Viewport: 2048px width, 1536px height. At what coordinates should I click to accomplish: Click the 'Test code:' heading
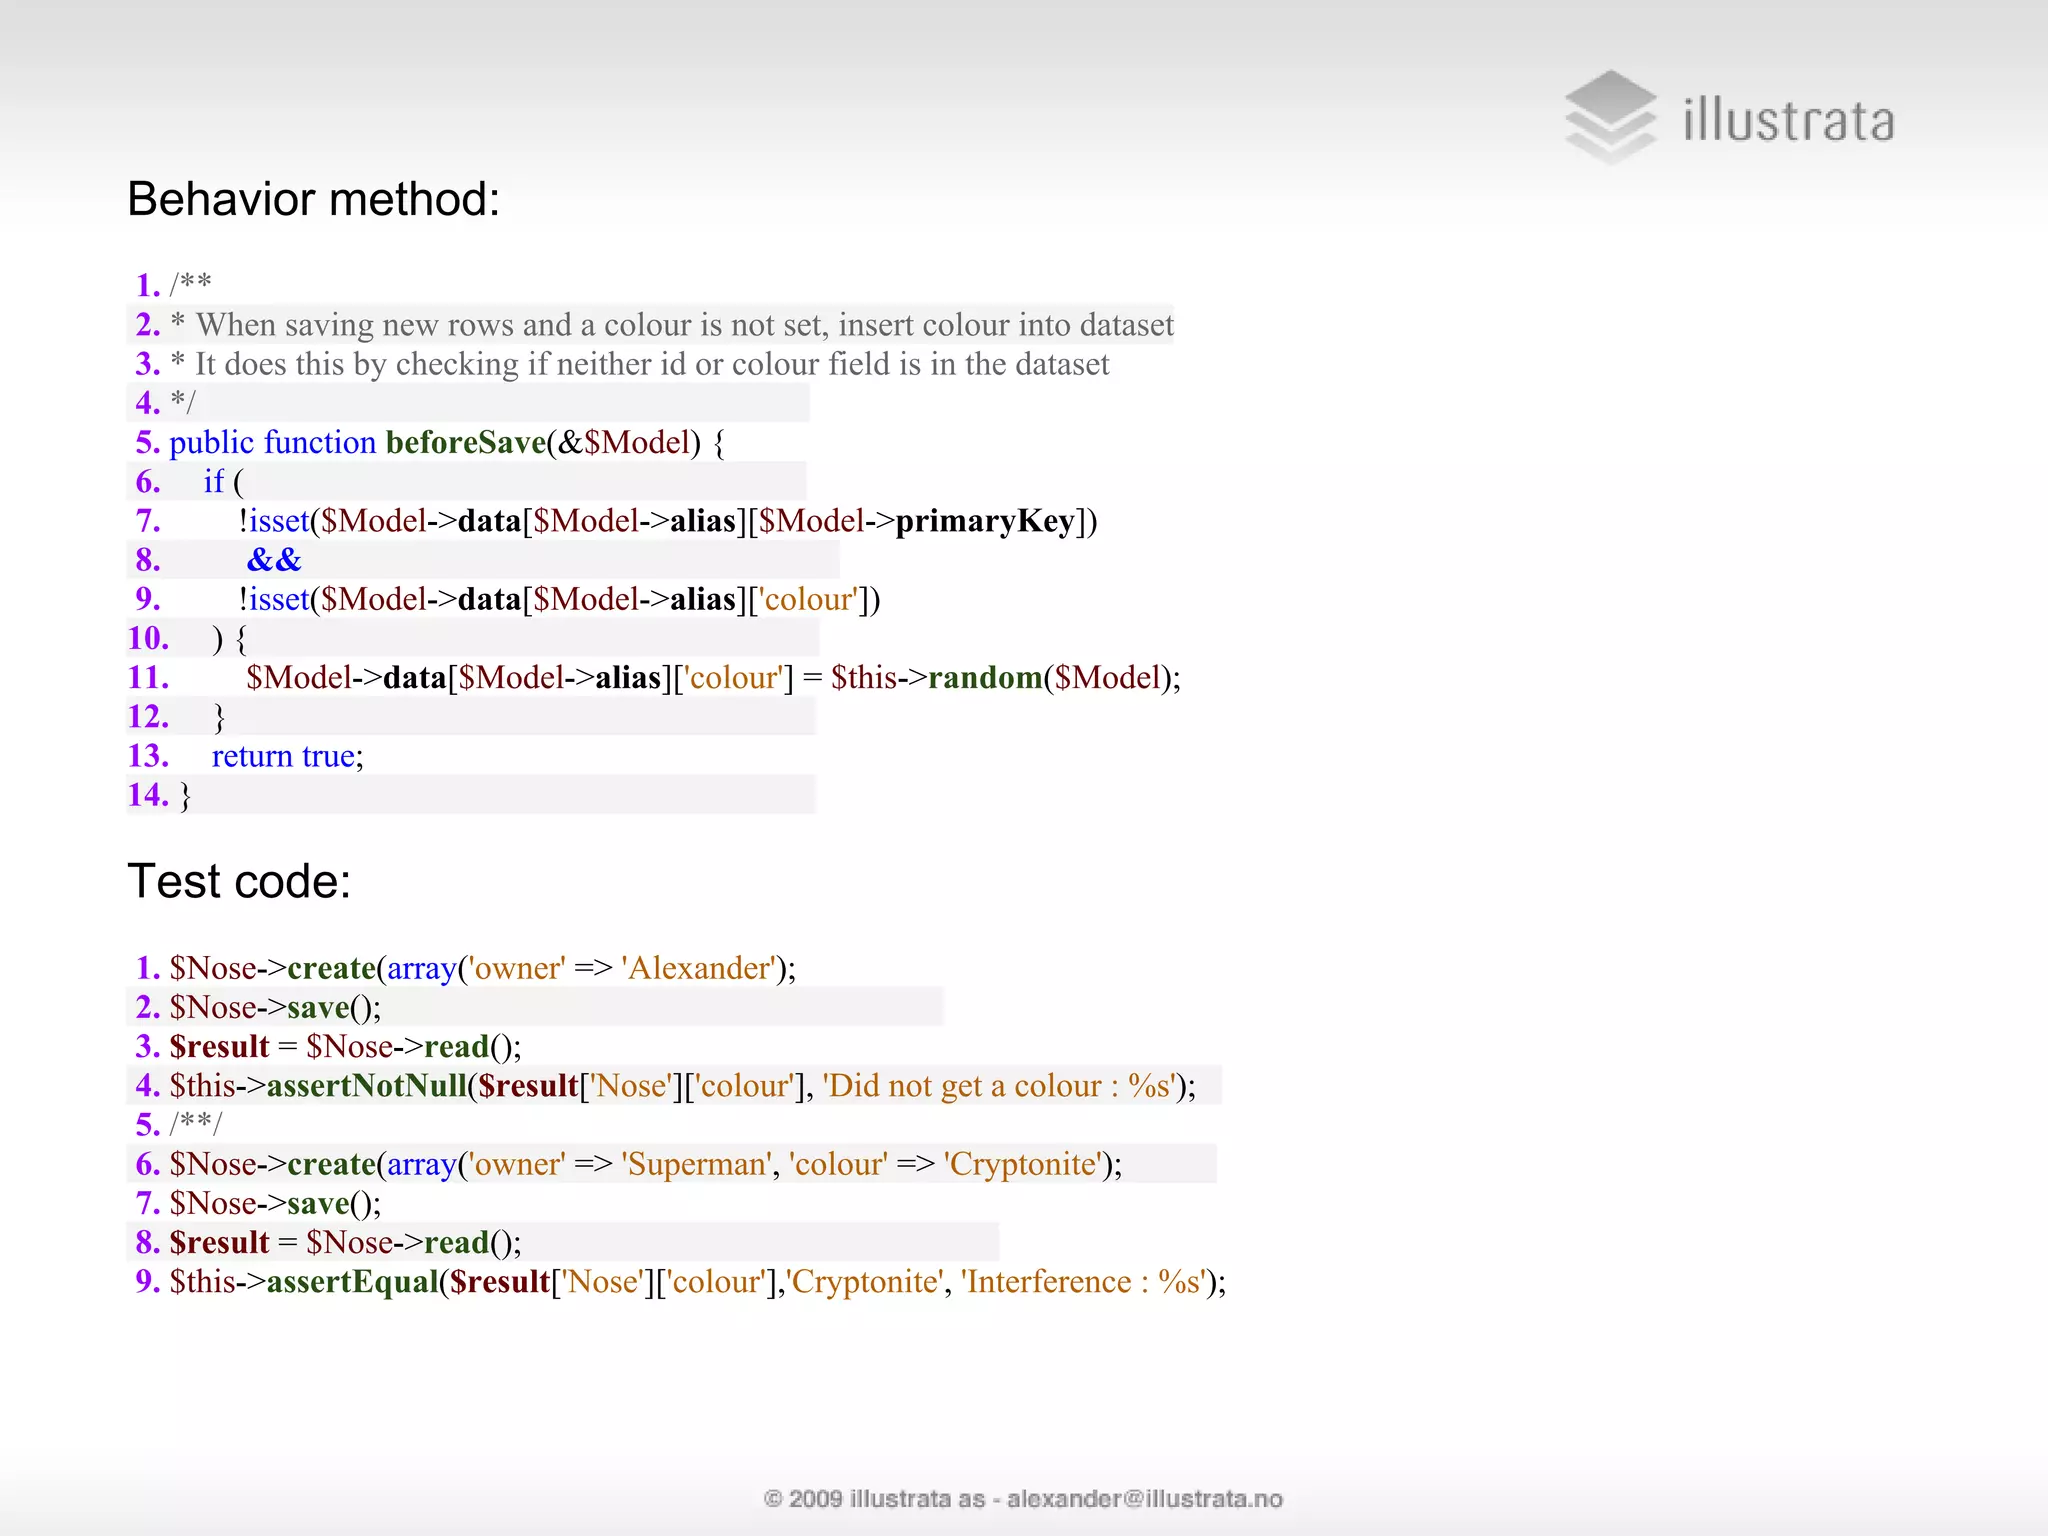[239, 881]
